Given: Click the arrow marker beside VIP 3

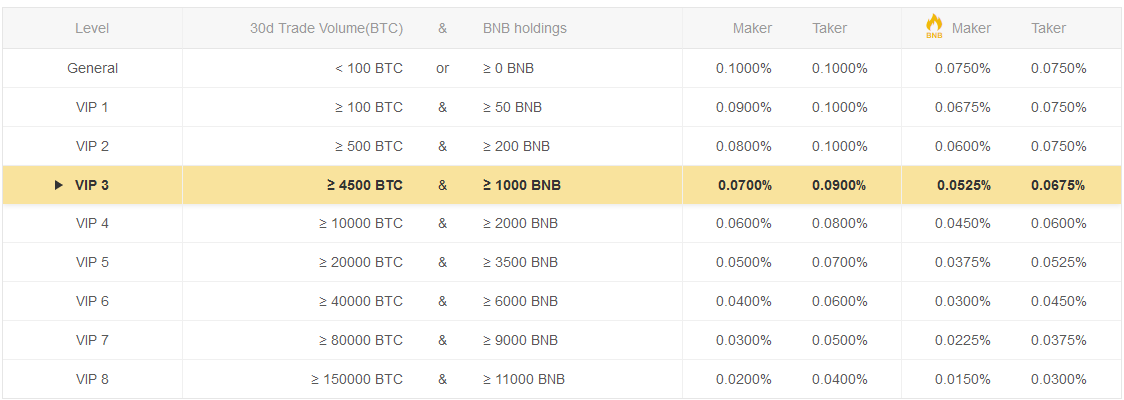Looking at the screenshot, I should tap(59, 185).
